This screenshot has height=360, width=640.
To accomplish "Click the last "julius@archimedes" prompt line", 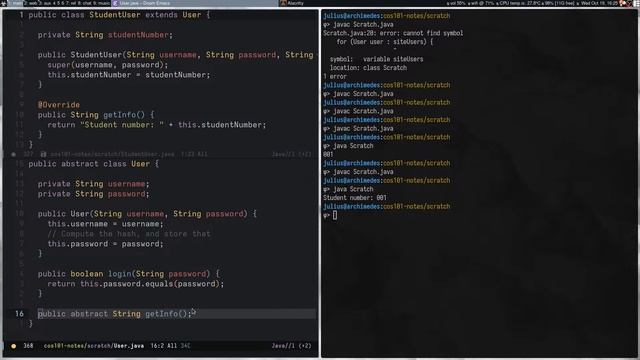I will click(x=387, y=207).
